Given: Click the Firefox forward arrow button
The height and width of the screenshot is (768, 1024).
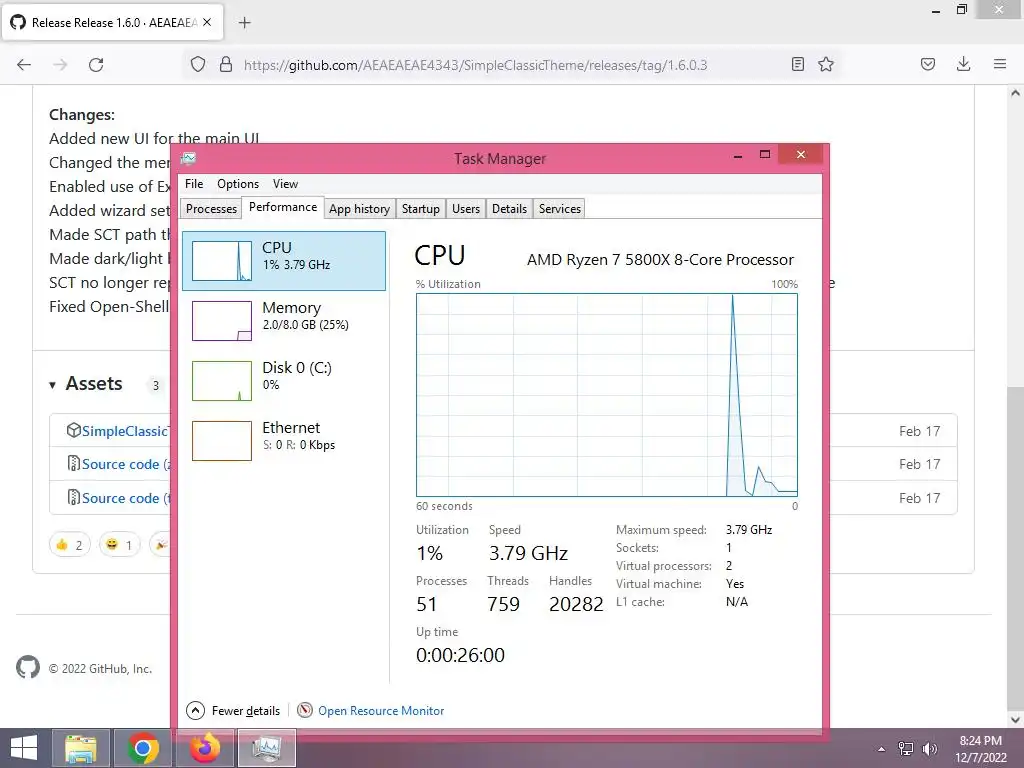Looking at the screenshot, I should [60, 65].
